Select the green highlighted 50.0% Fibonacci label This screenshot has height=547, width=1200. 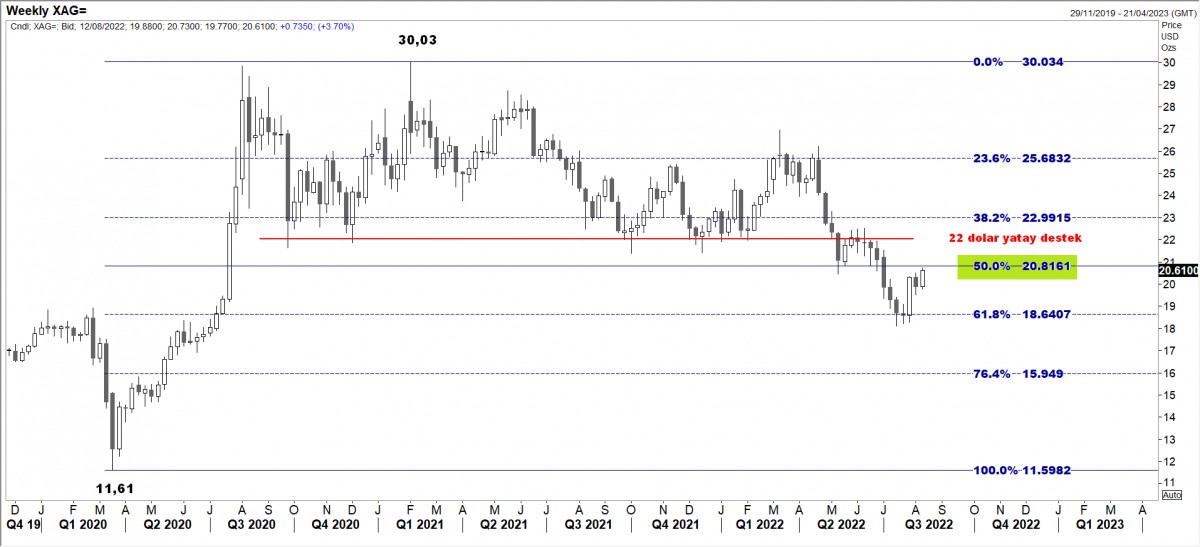1016,267
